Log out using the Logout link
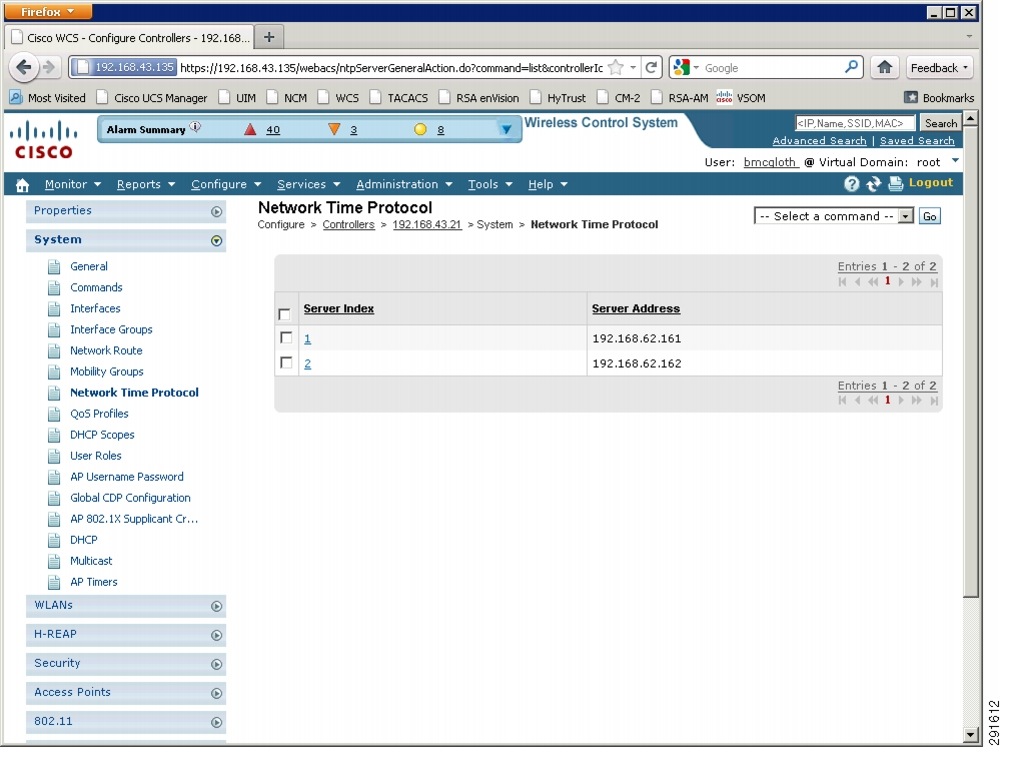 [x=931, y=183]
